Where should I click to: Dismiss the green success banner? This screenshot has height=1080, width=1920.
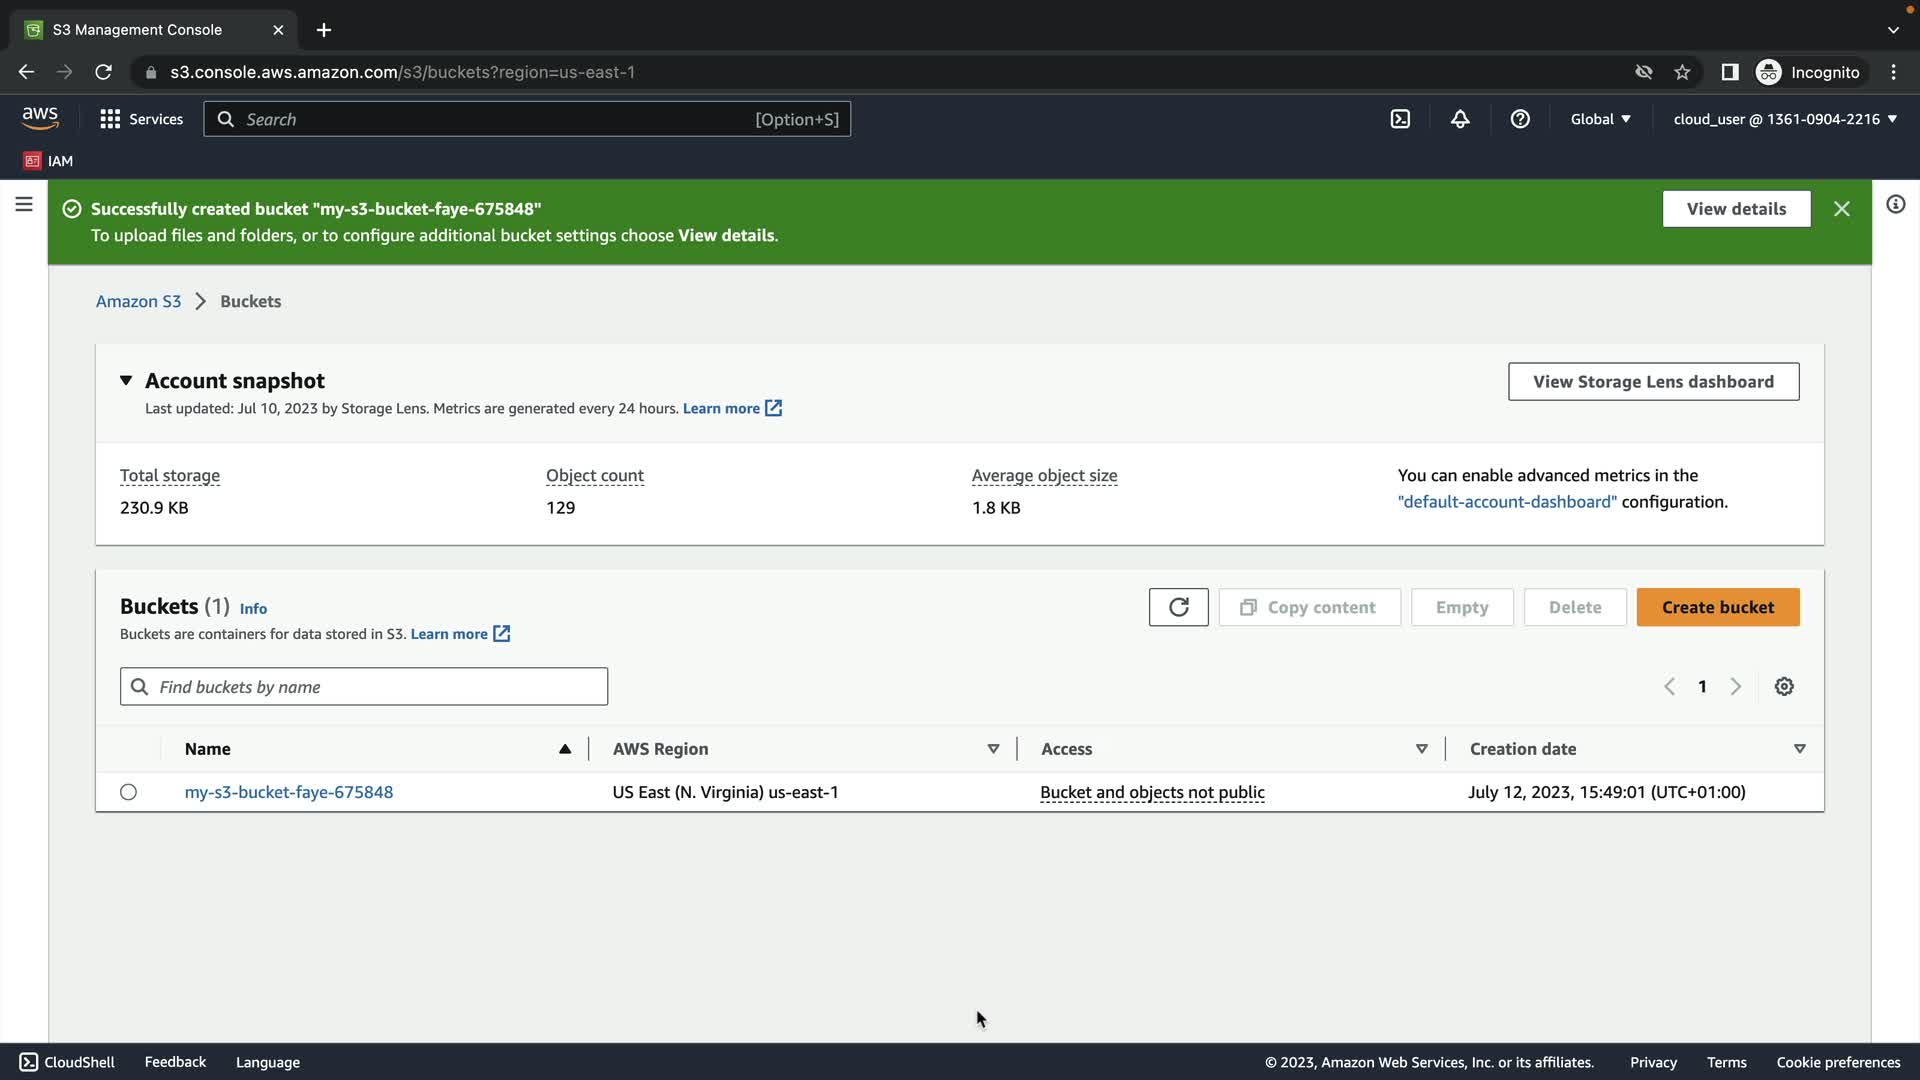pyautogui.click(x=1841, y=209)
